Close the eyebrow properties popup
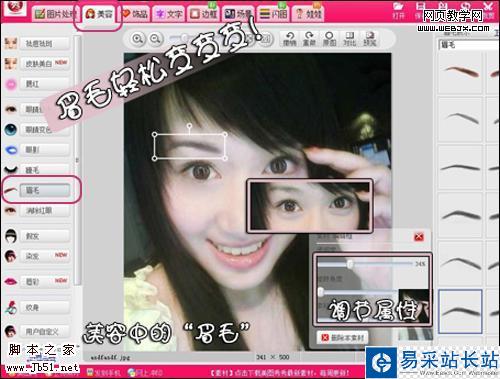The width and height of the screenshot is (500, 379). pyautogui.click(x=419, y=237)
